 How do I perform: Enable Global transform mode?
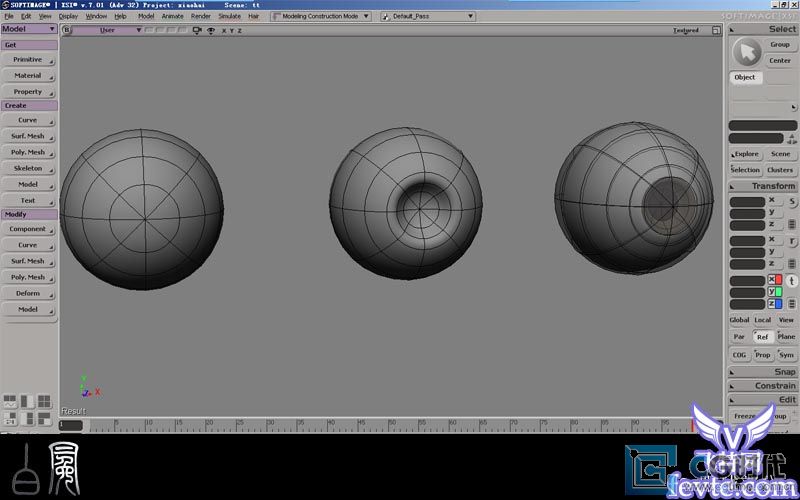[739, 320]
